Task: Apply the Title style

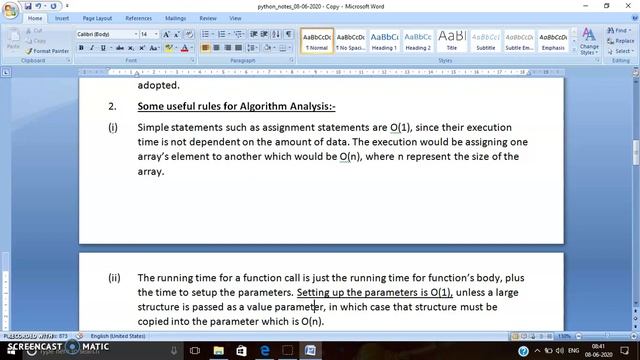Action: (x=452, y=41)
